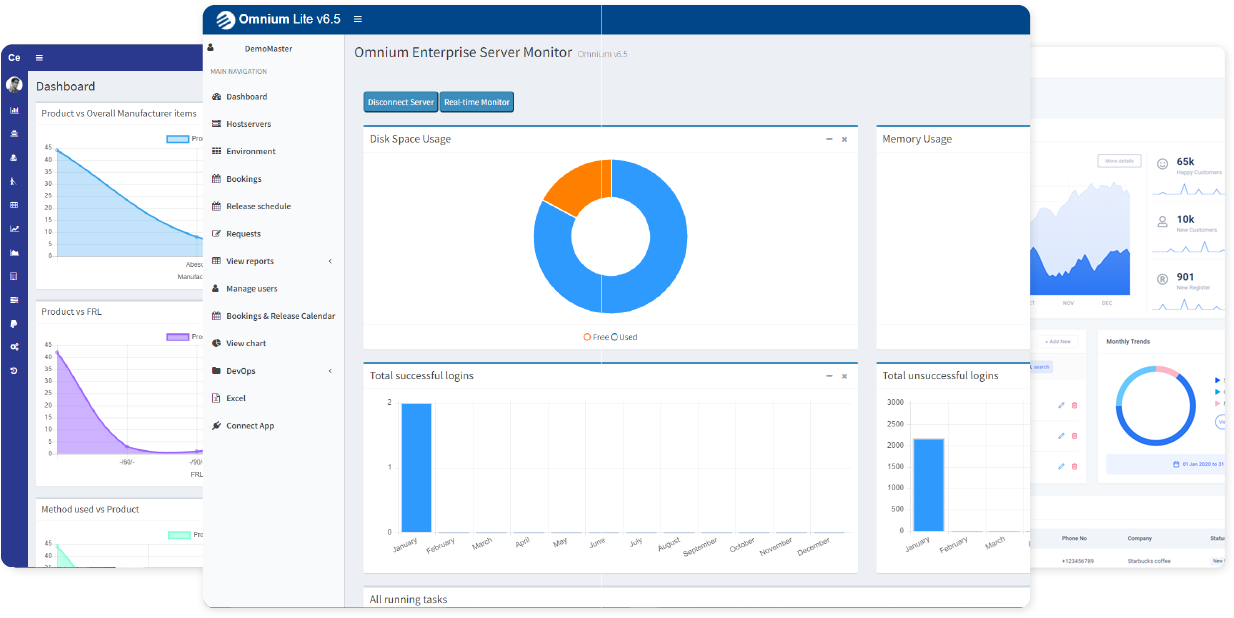
Task: Click the +123456789 phone cell
Action: (1077, 561)
